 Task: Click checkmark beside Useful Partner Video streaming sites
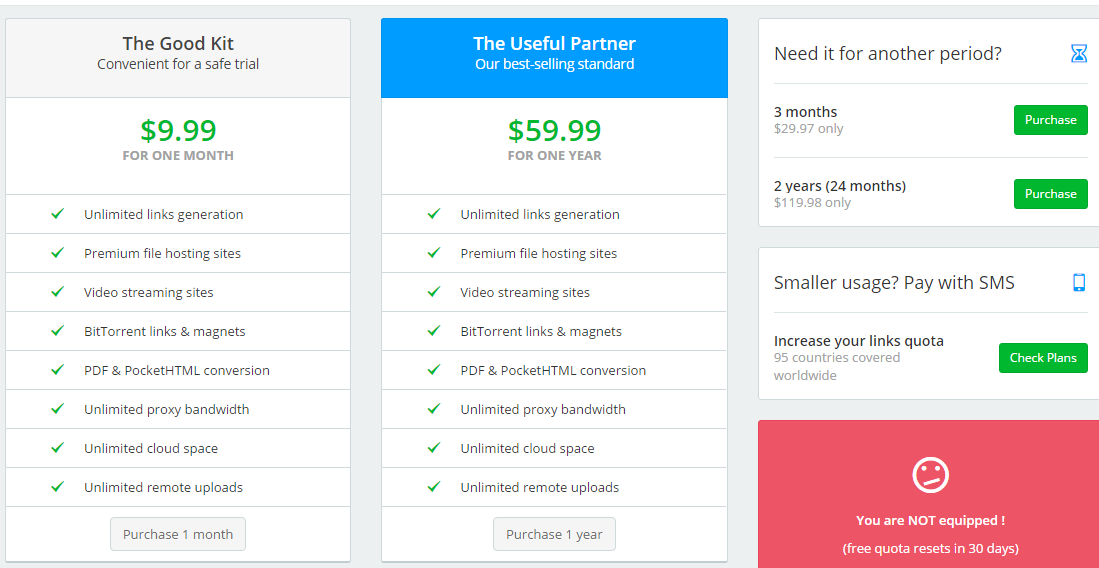coord(434,291)
